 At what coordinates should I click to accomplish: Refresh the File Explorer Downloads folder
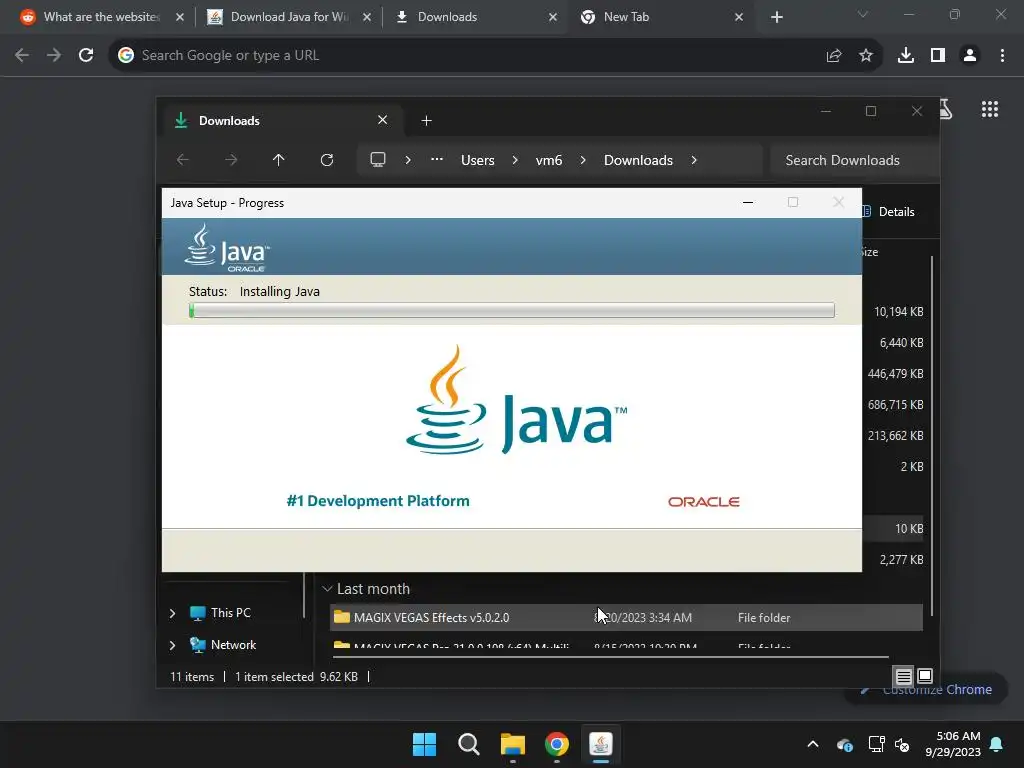coord(327,160)
